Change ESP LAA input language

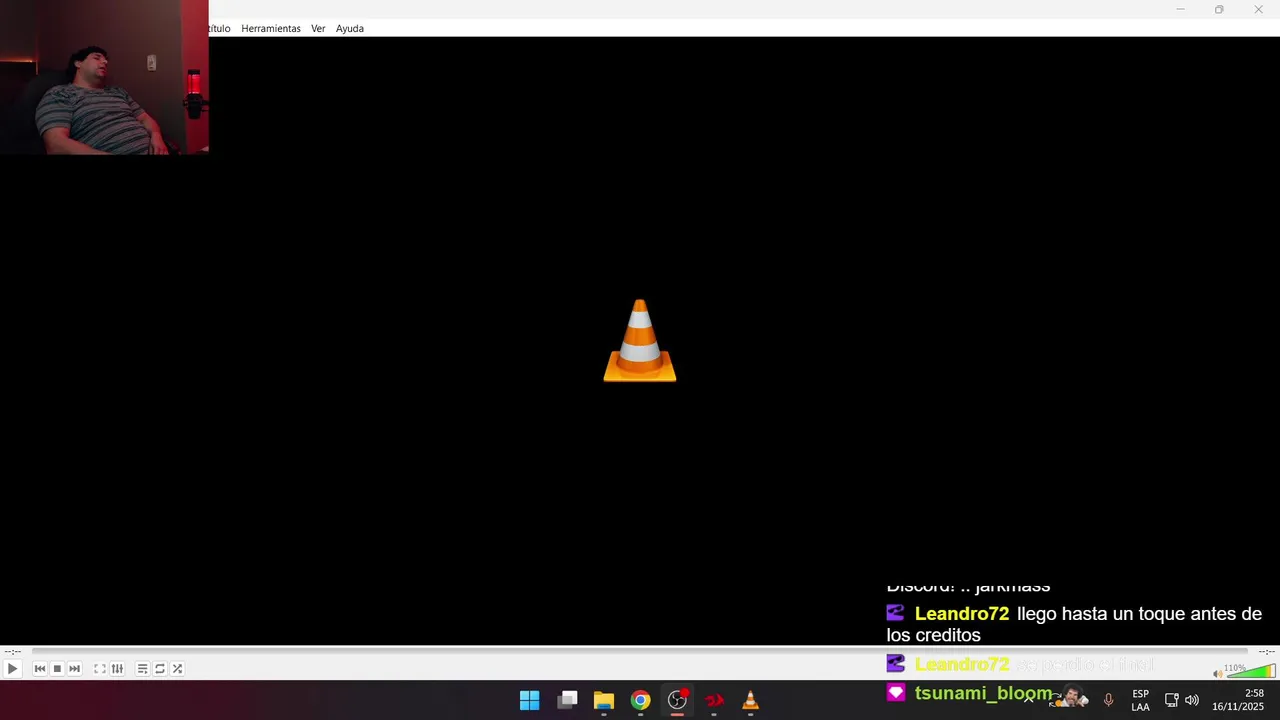[x=1140, y=700]
